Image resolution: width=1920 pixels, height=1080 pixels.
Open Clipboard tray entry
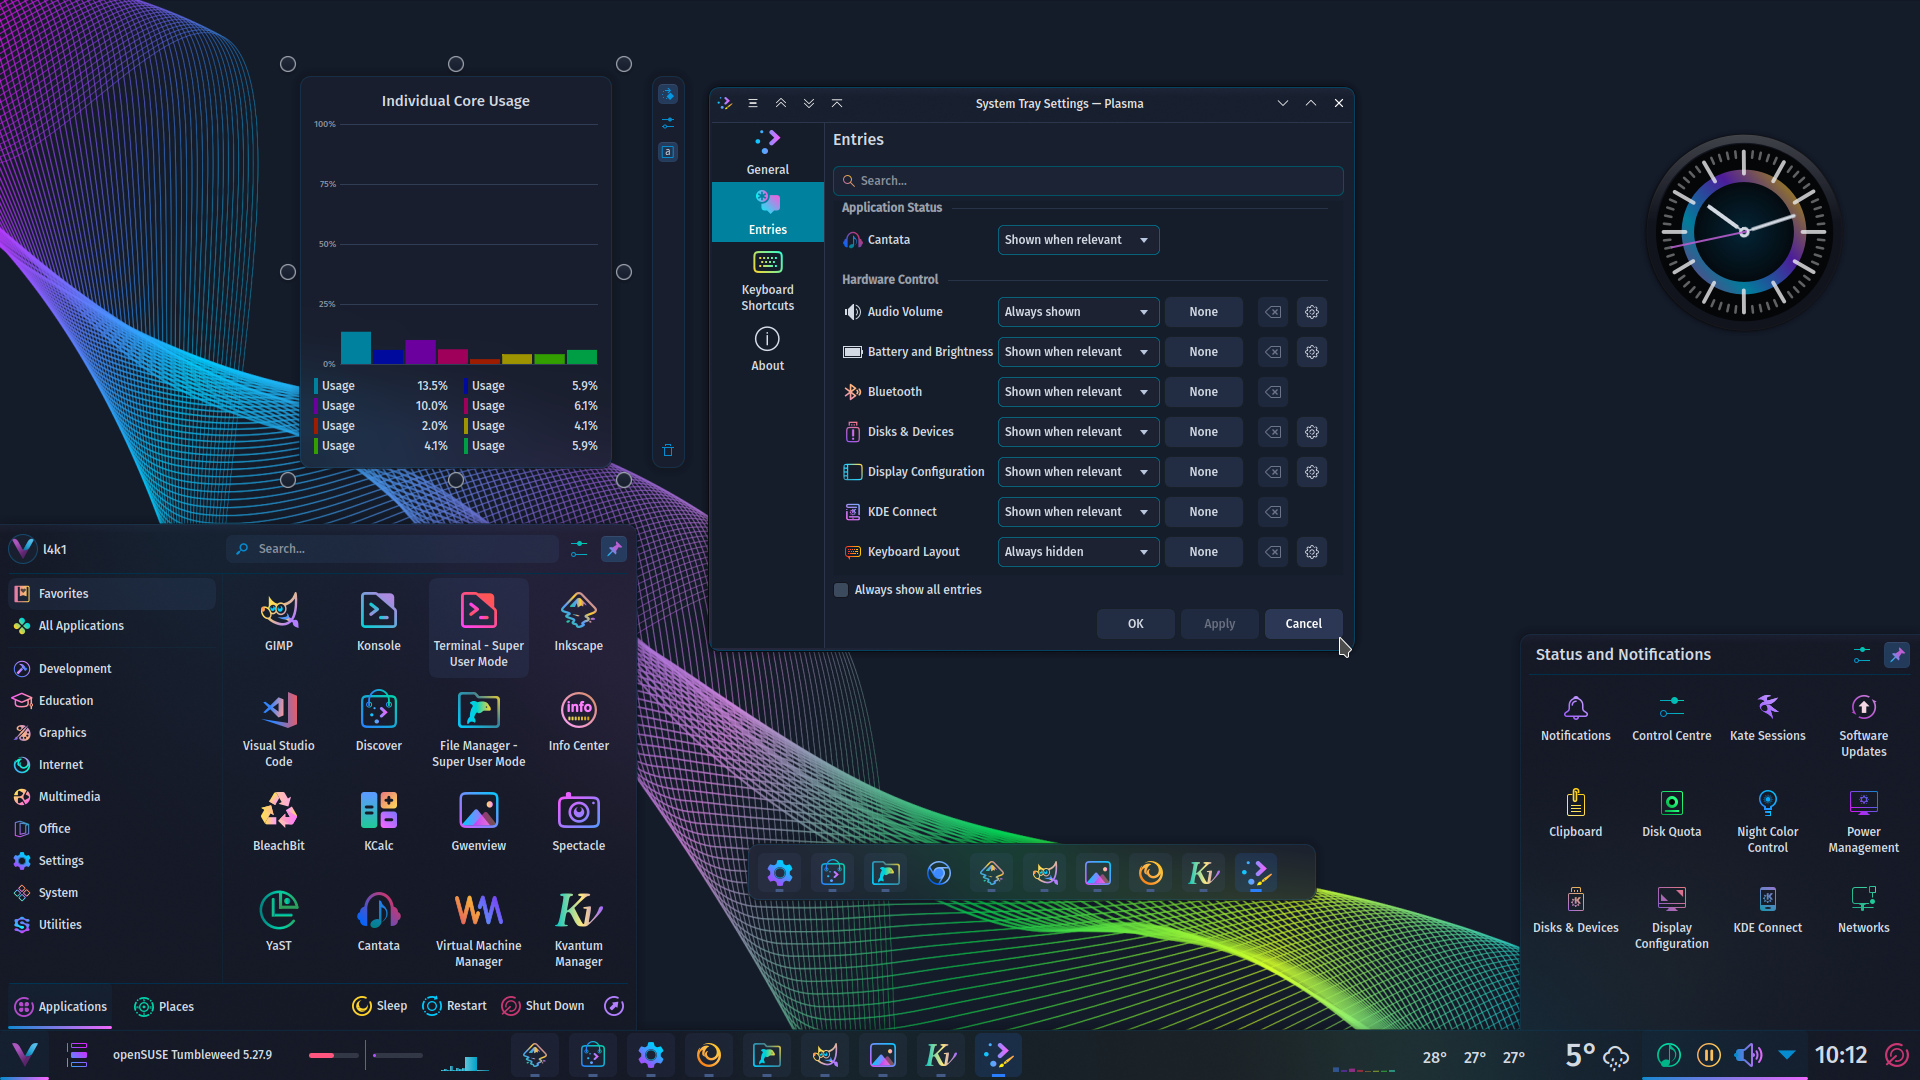tap(1576, 814)
